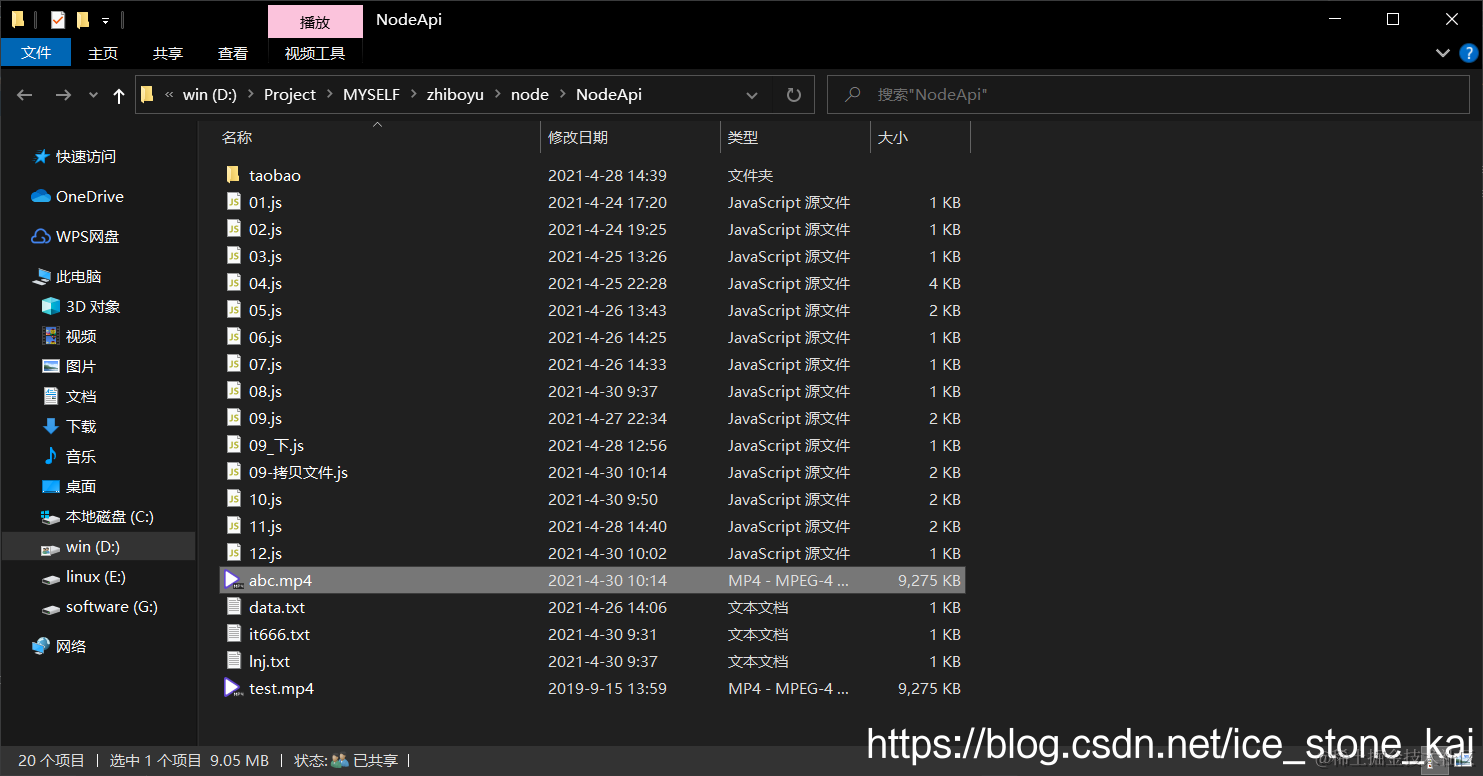
Task: Open software (G:) drive
Action: click(99, 606)
